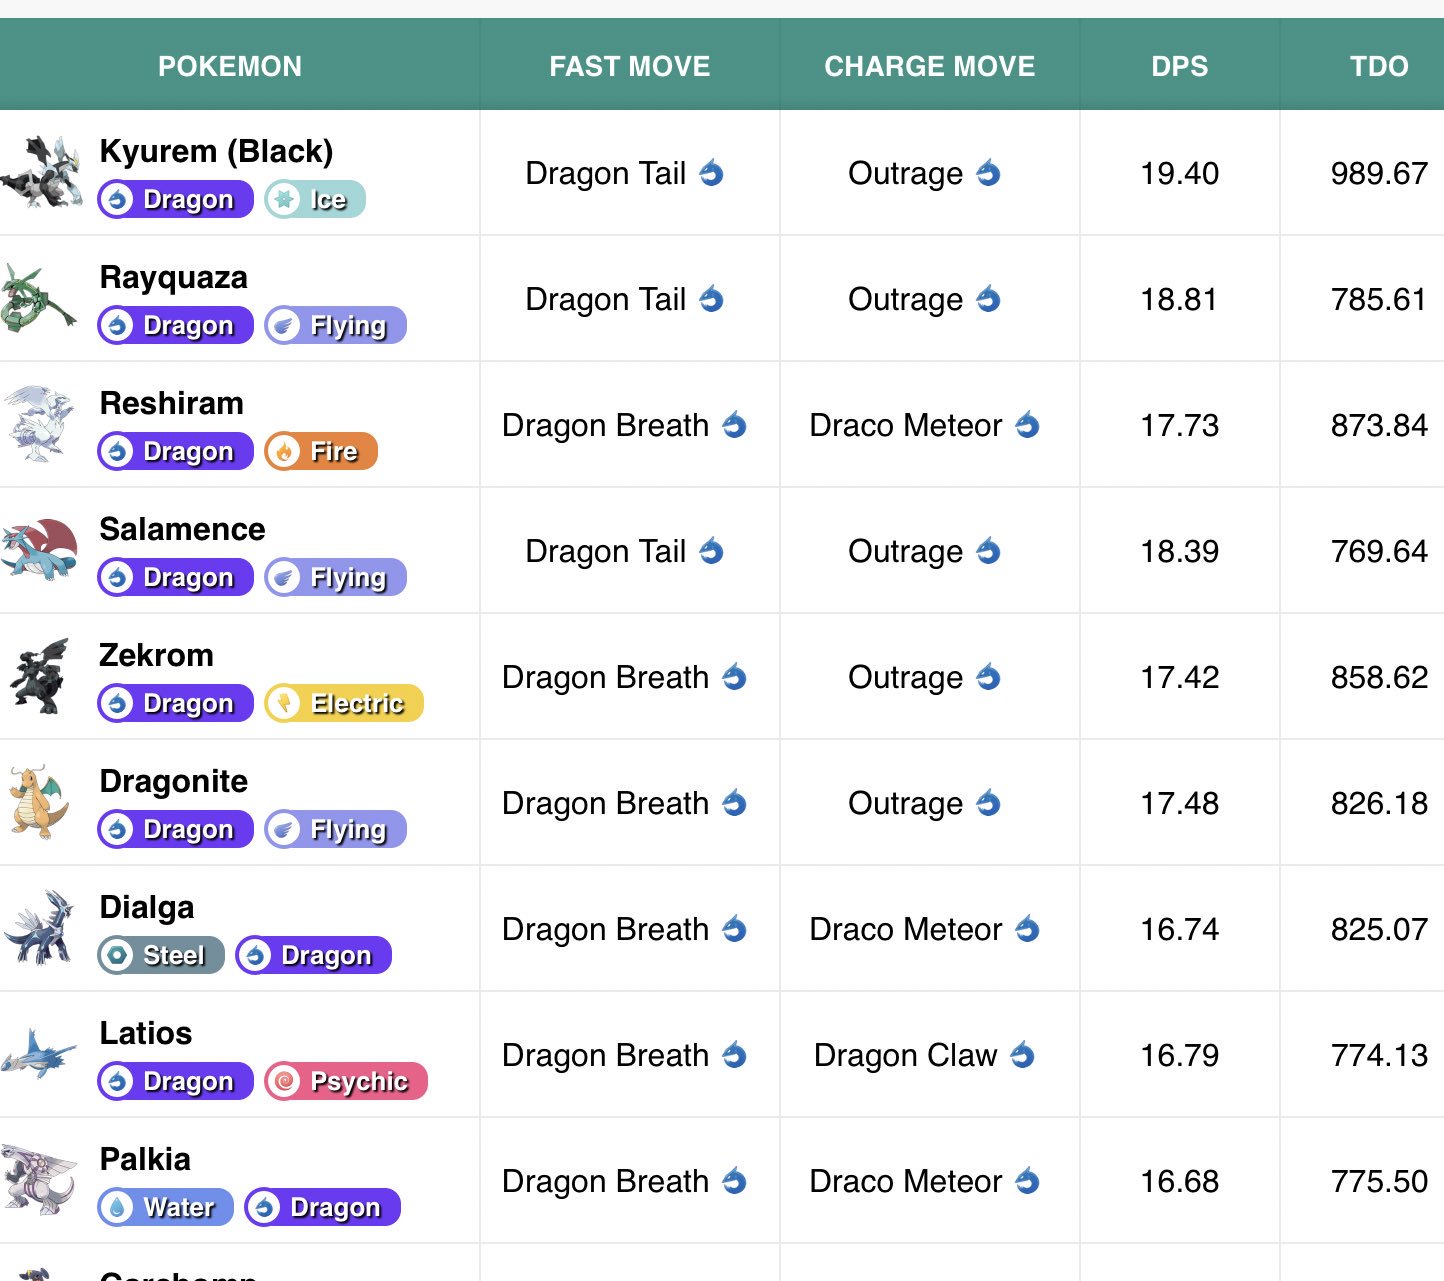
Task: Click the Reshiram sprite image
Action: pyautogui.click(x=40, y=424)
